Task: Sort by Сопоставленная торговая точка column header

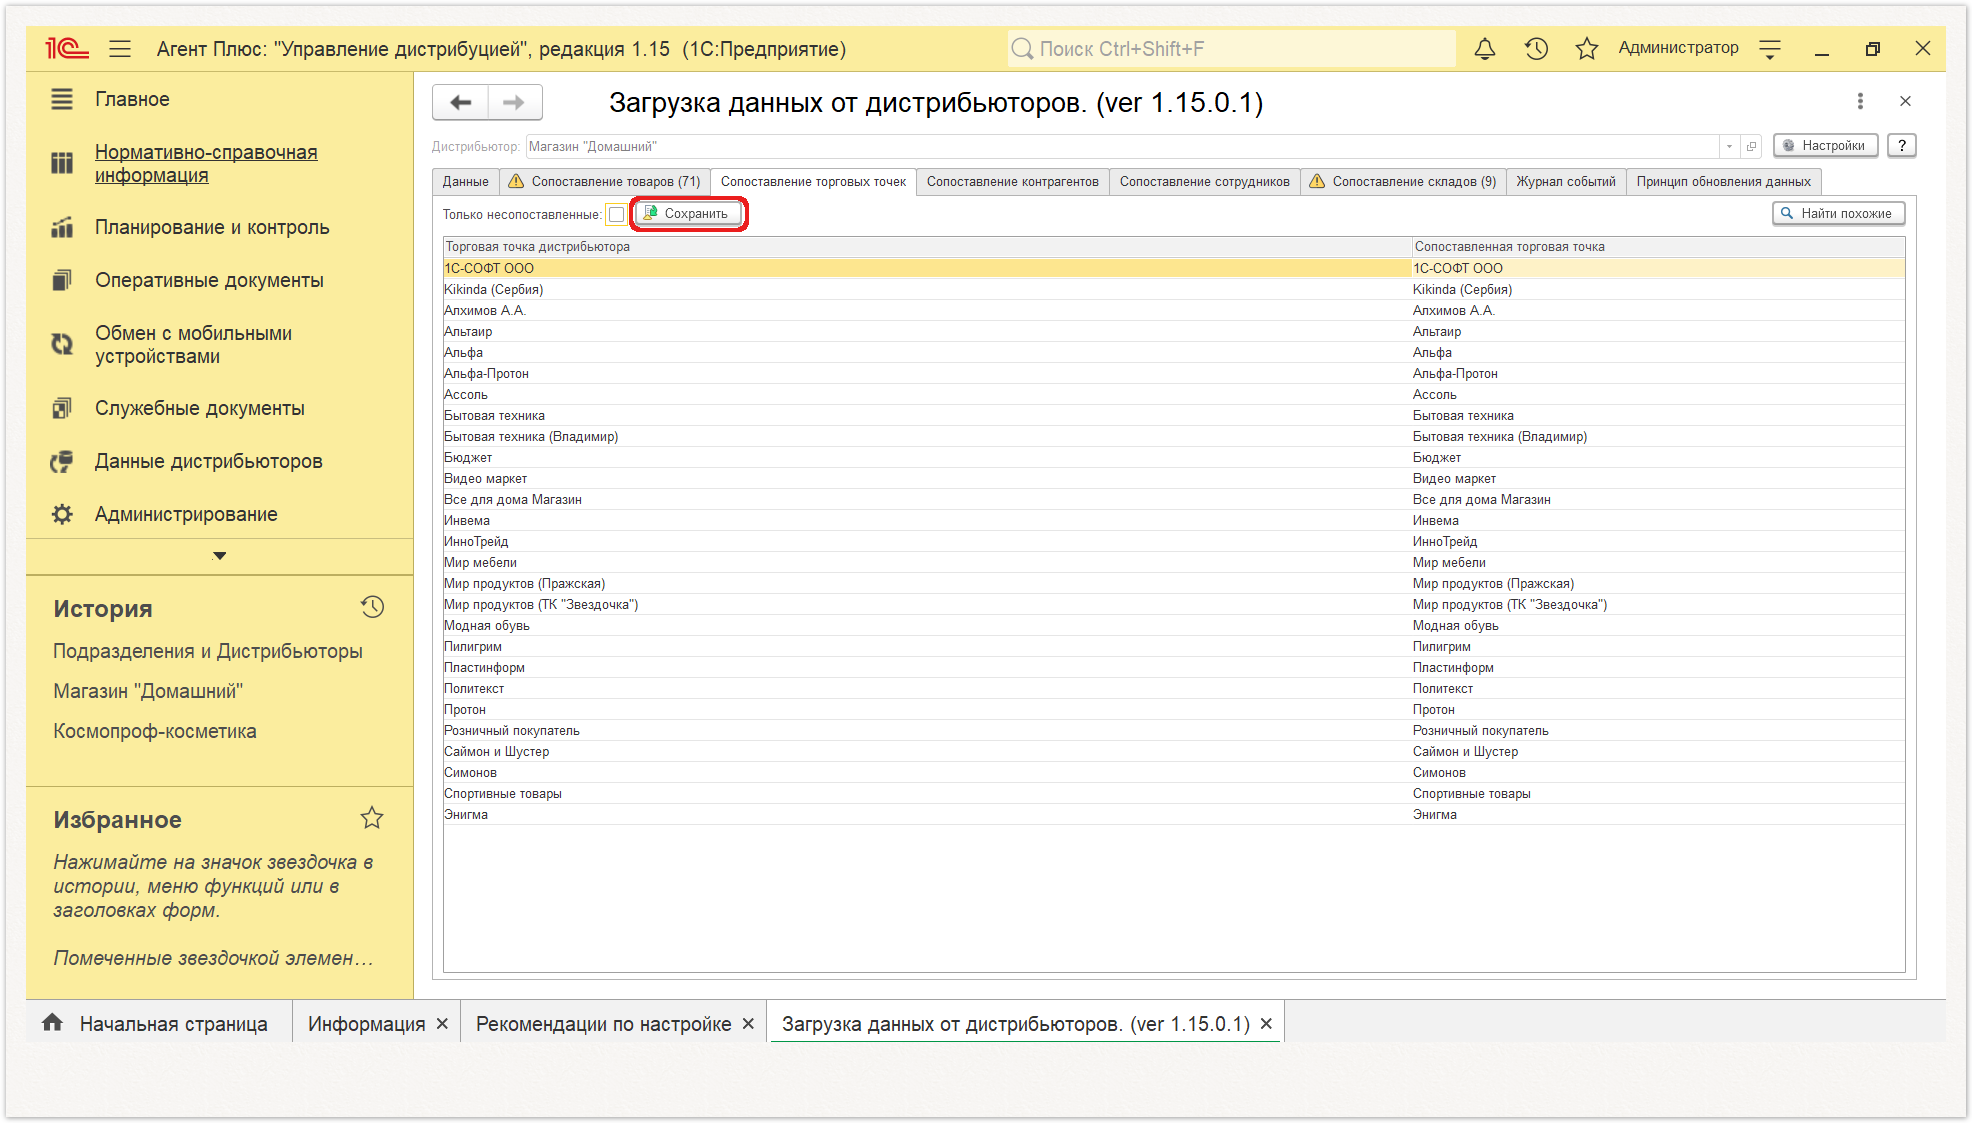Action: pos(1658,247)
